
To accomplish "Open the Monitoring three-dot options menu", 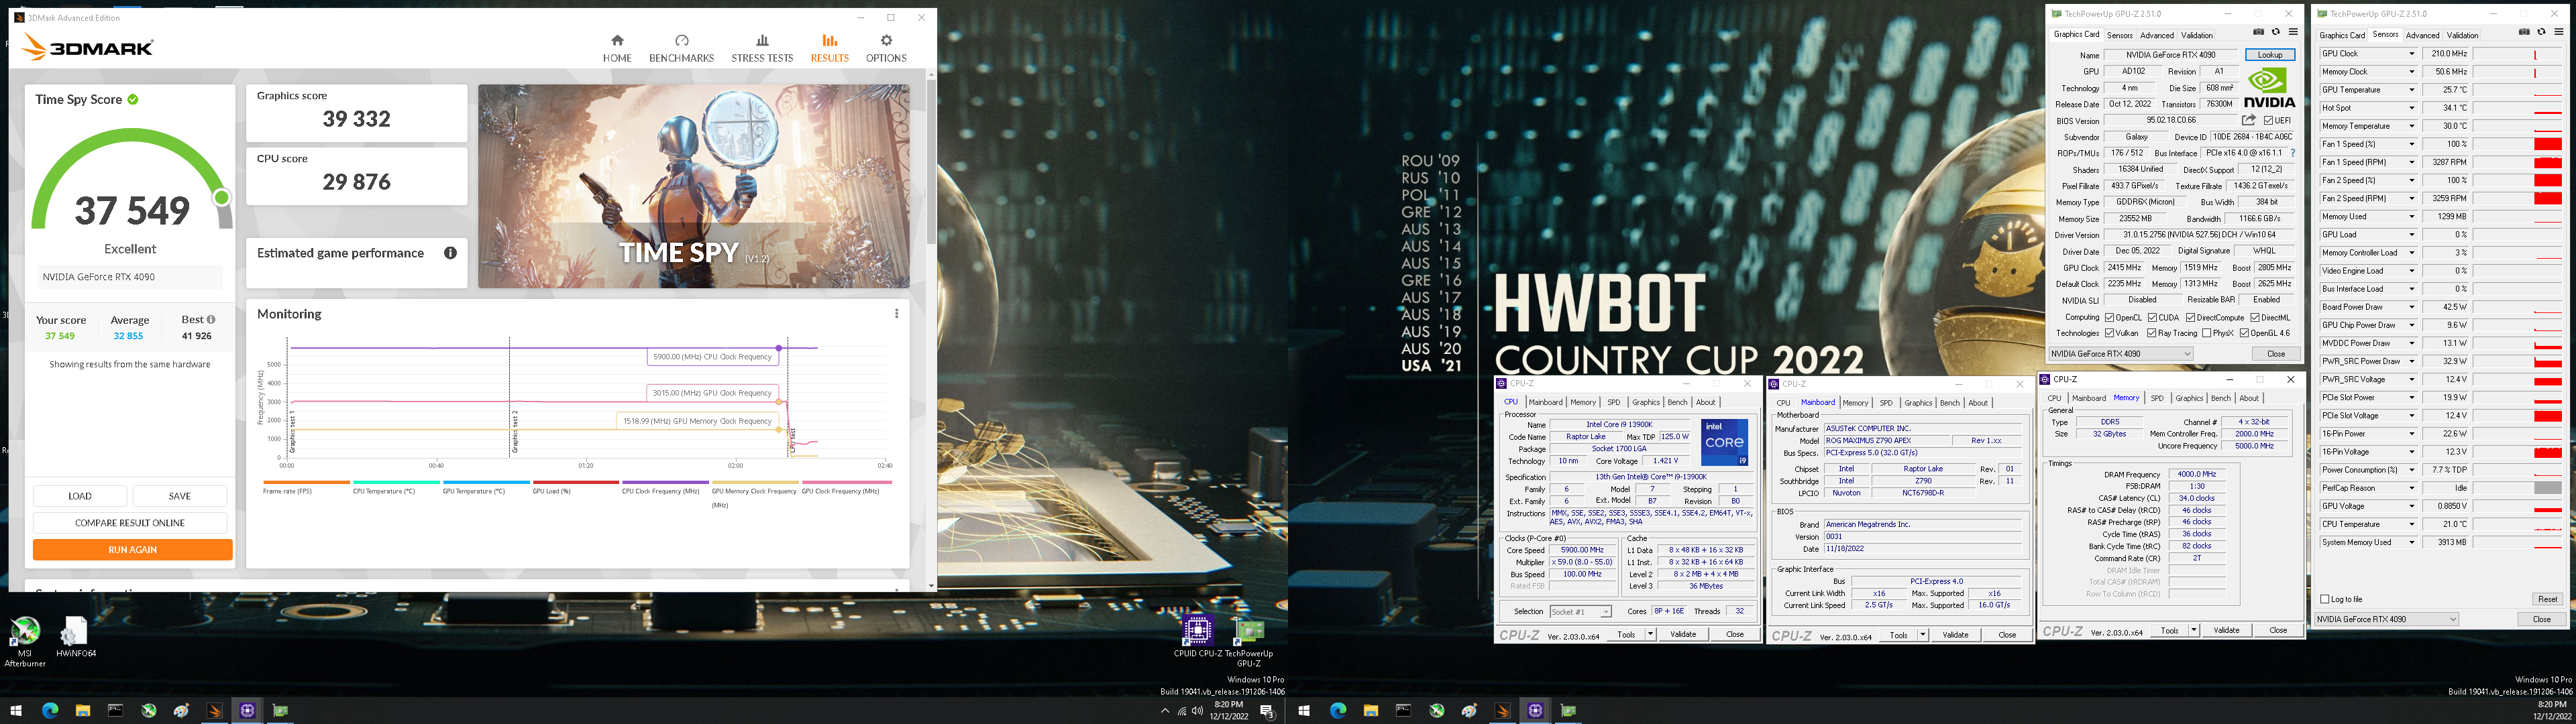I will point(896,314).
